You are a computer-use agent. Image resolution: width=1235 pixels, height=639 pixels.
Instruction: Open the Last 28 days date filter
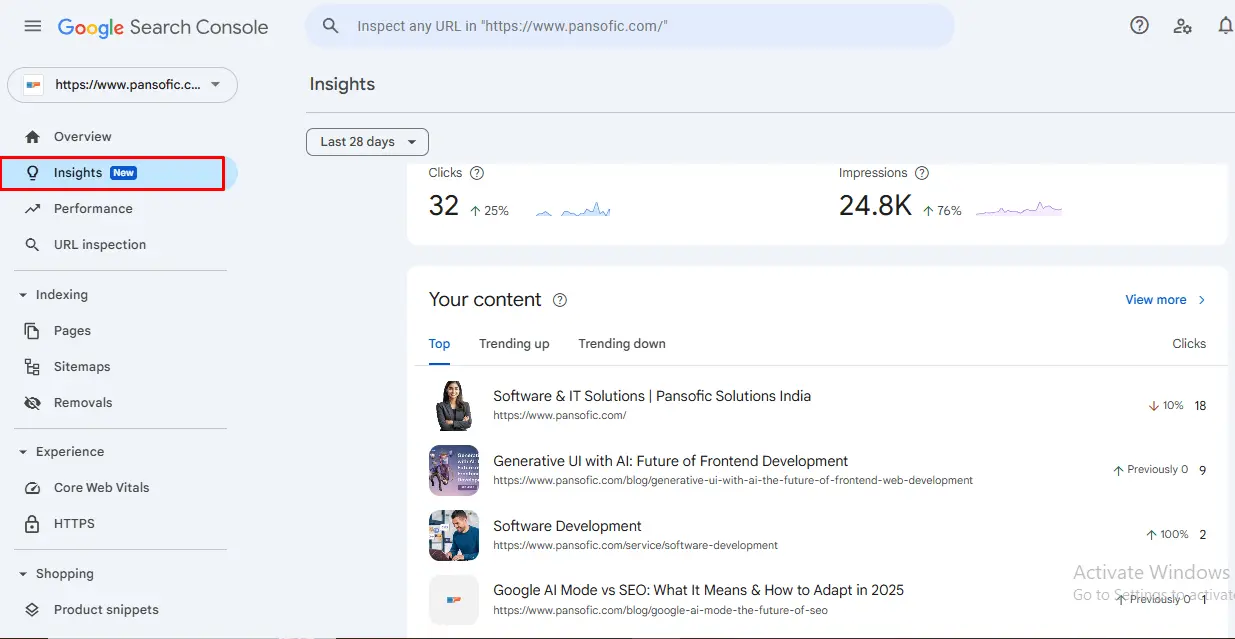point(367,142)
